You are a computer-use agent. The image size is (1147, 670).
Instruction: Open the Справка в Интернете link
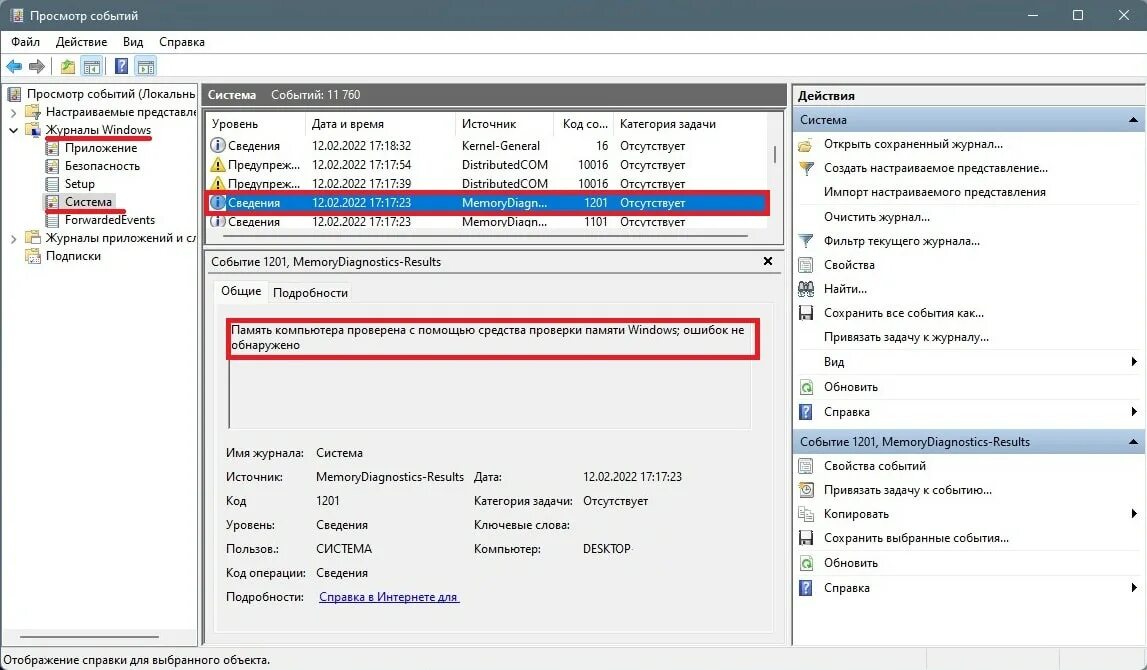(389, 597)
